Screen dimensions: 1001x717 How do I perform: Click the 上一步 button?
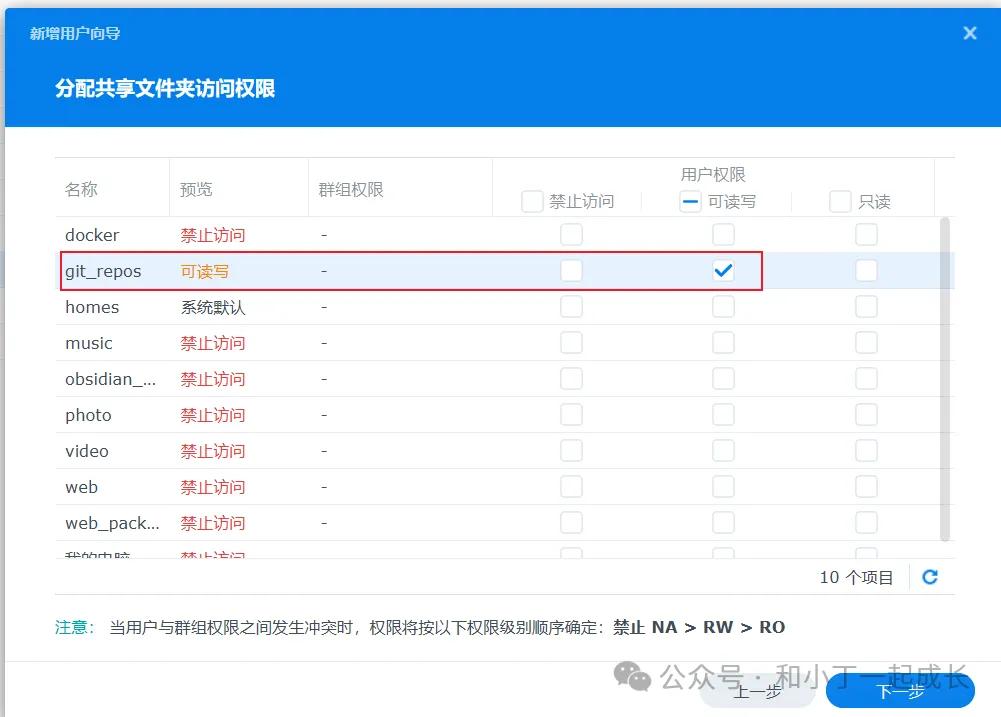[x=757, y=691]
